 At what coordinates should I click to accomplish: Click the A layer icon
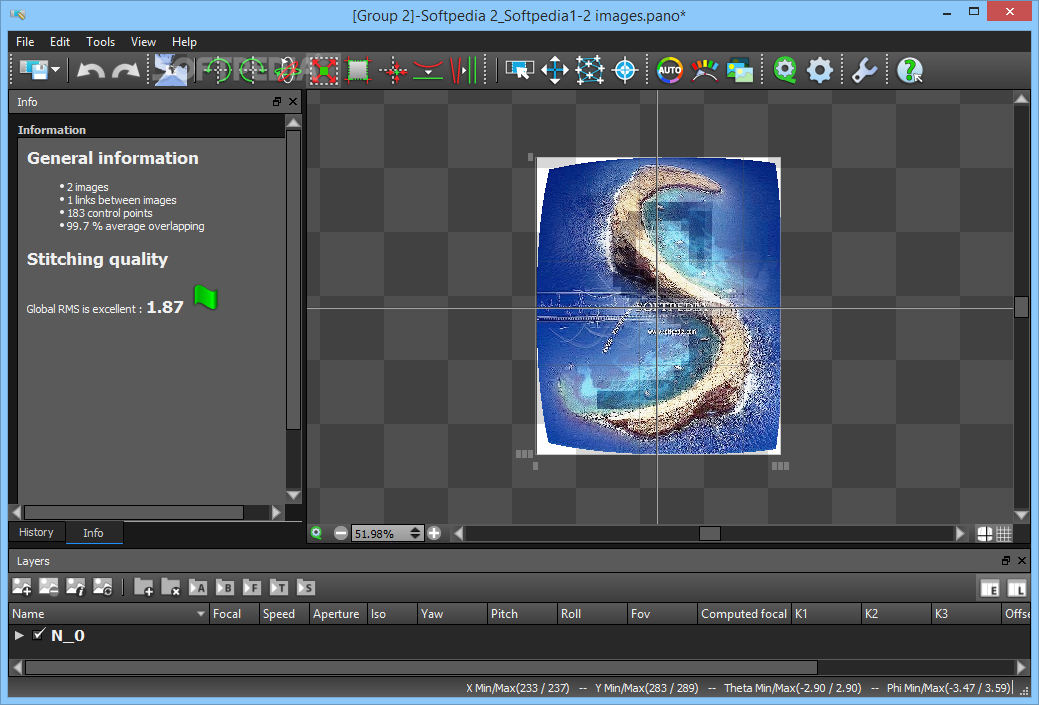[x=198, y=587]
